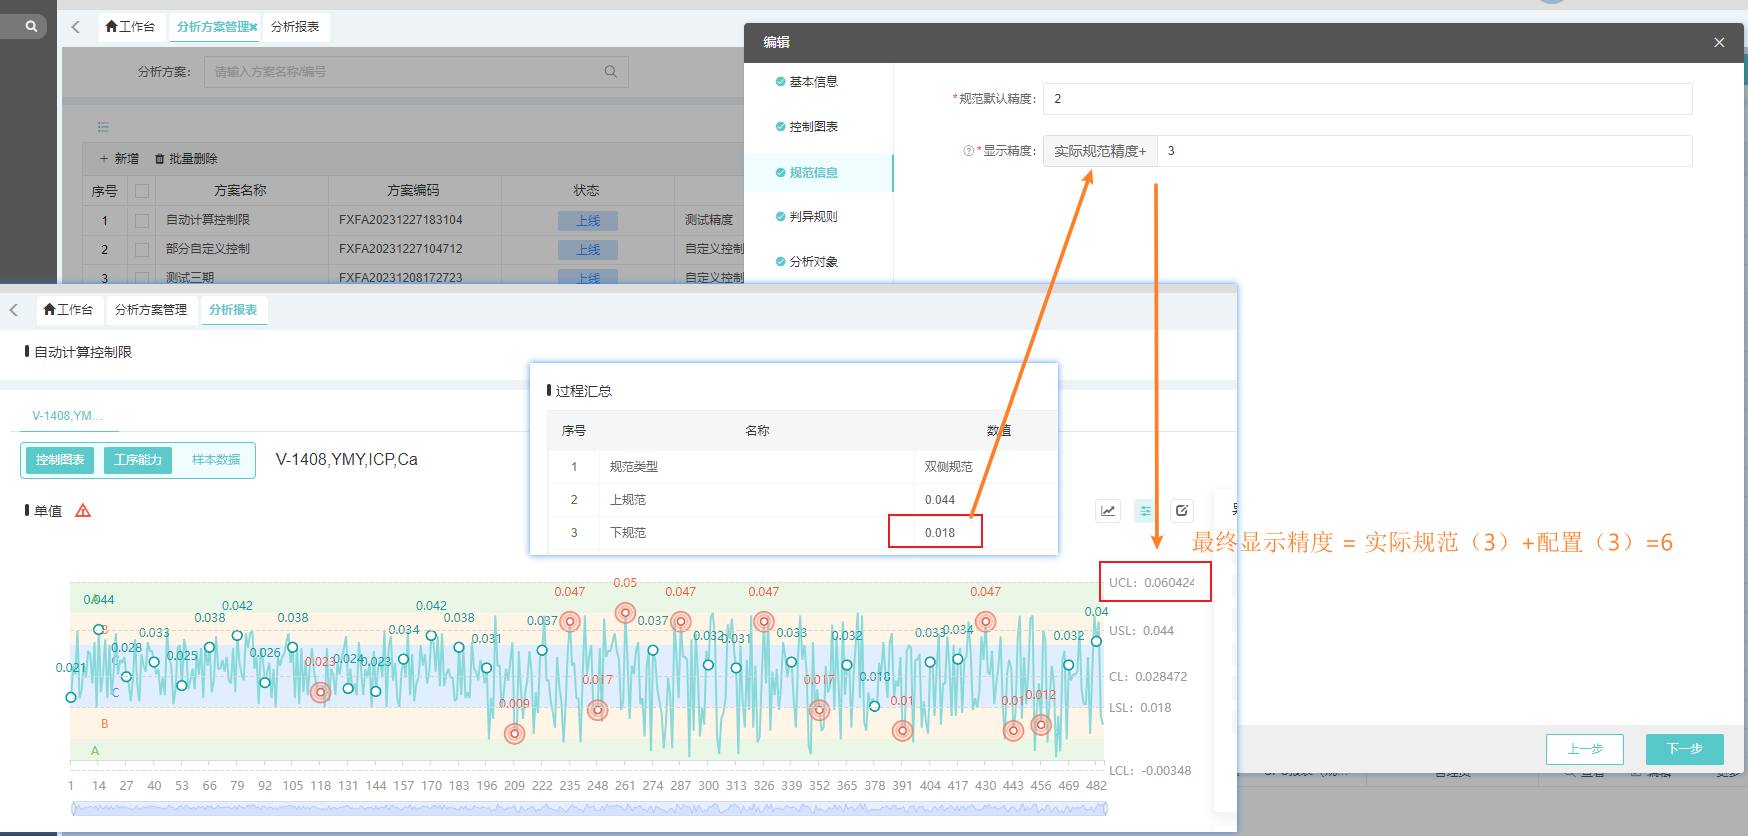Click the red warning triangle beside 单值

tap(83, 511)
